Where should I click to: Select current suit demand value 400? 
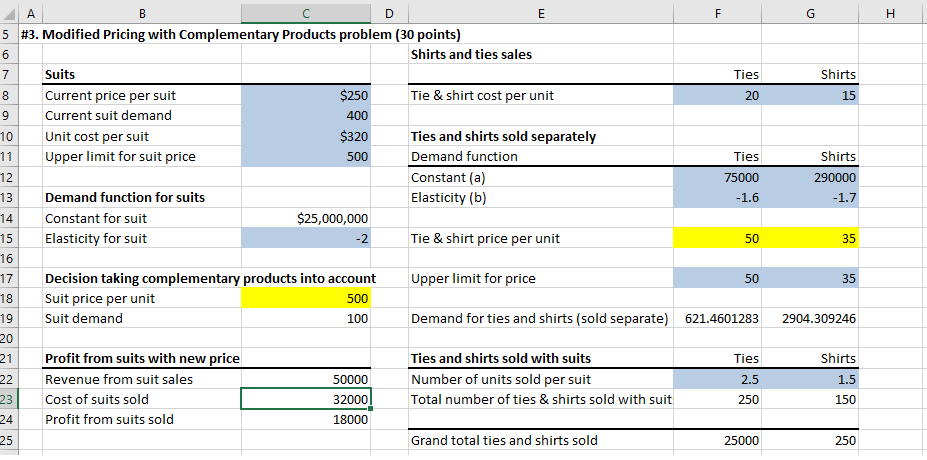point(306,115)
